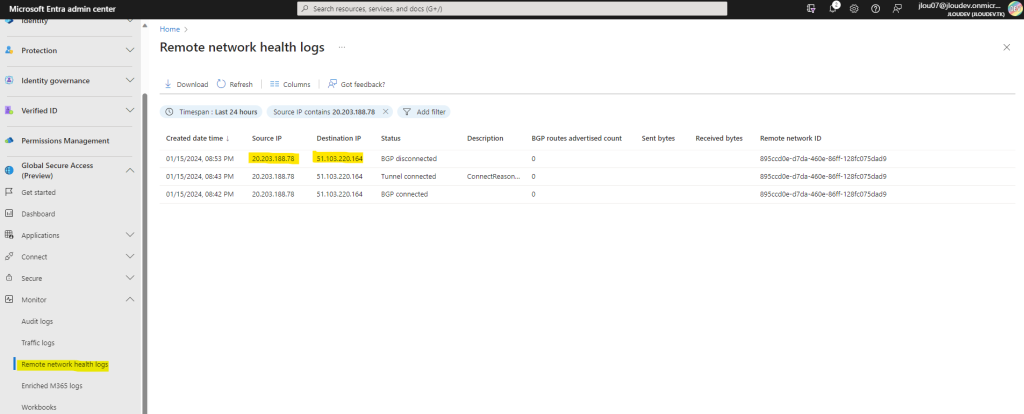Click the Identity governance sidebar icon
Viewport: 1024px width, 414px height.
[9, 80]
